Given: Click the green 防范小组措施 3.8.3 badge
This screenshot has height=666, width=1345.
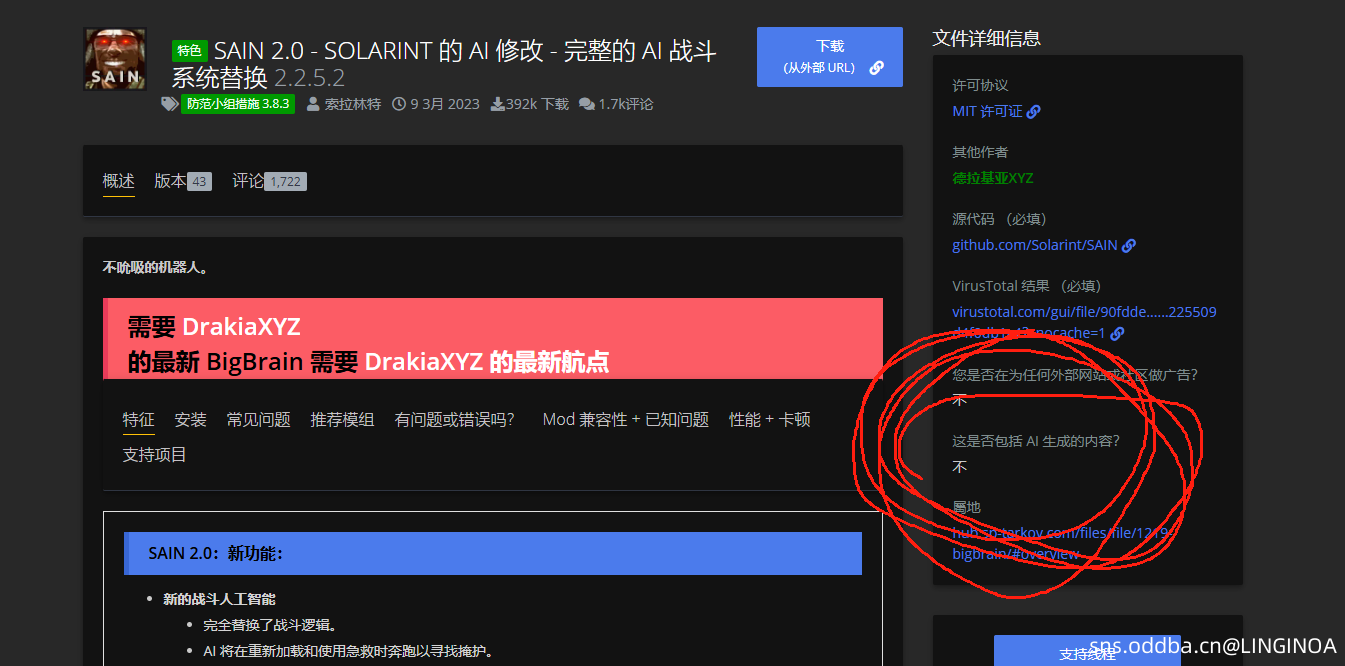Looking at the screenshot, I should click(x=238, y=104).
